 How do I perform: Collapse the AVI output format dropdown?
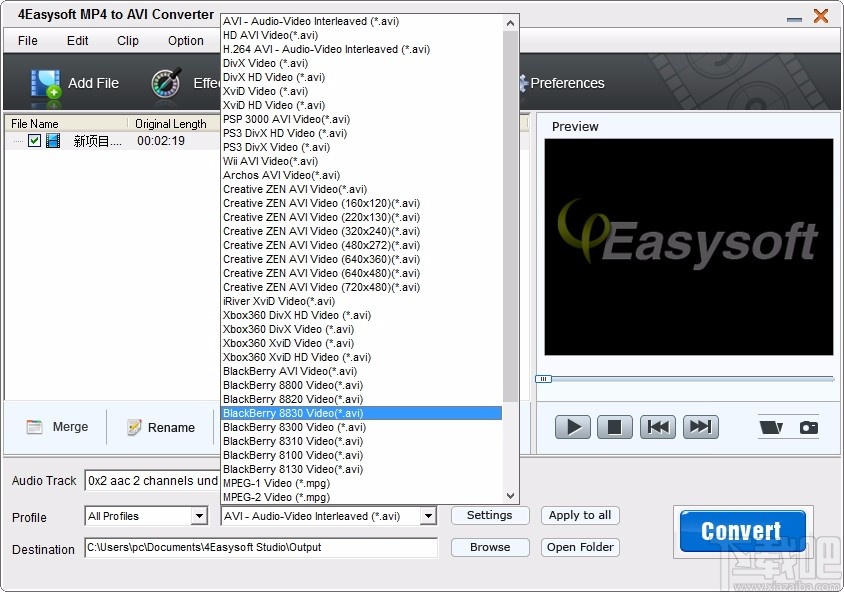[x=426, y=516]
